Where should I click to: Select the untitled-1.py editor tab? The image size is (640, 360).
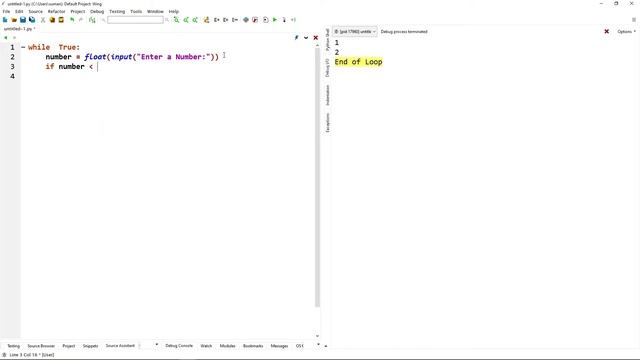(19, 29)
